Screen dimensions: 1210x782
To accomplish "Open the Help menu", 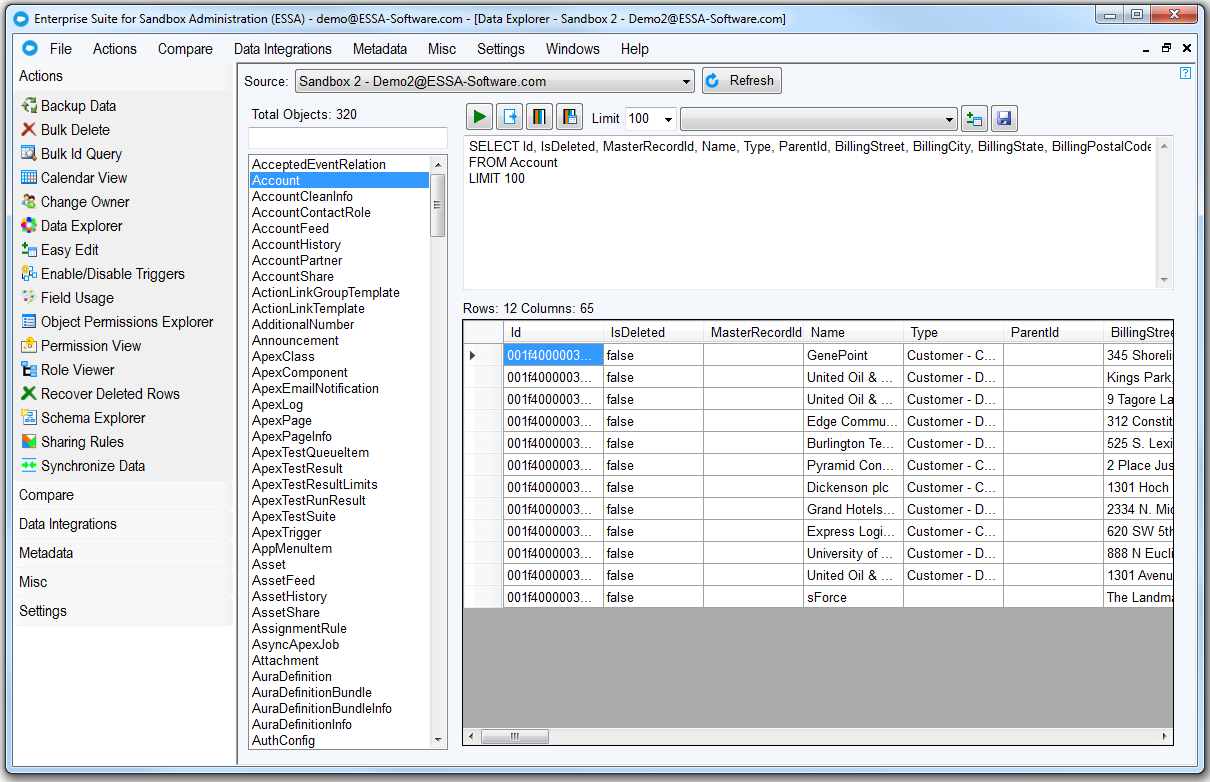I will click(634, 49).
